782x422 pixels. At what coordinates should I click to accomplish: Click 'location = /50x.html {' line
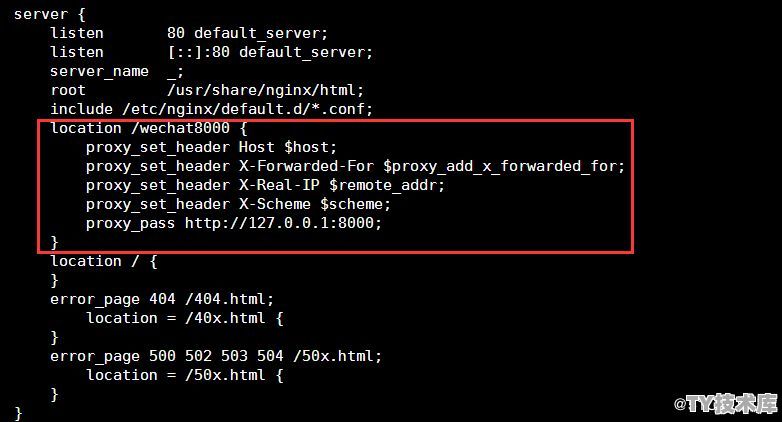tap(185, 375)
